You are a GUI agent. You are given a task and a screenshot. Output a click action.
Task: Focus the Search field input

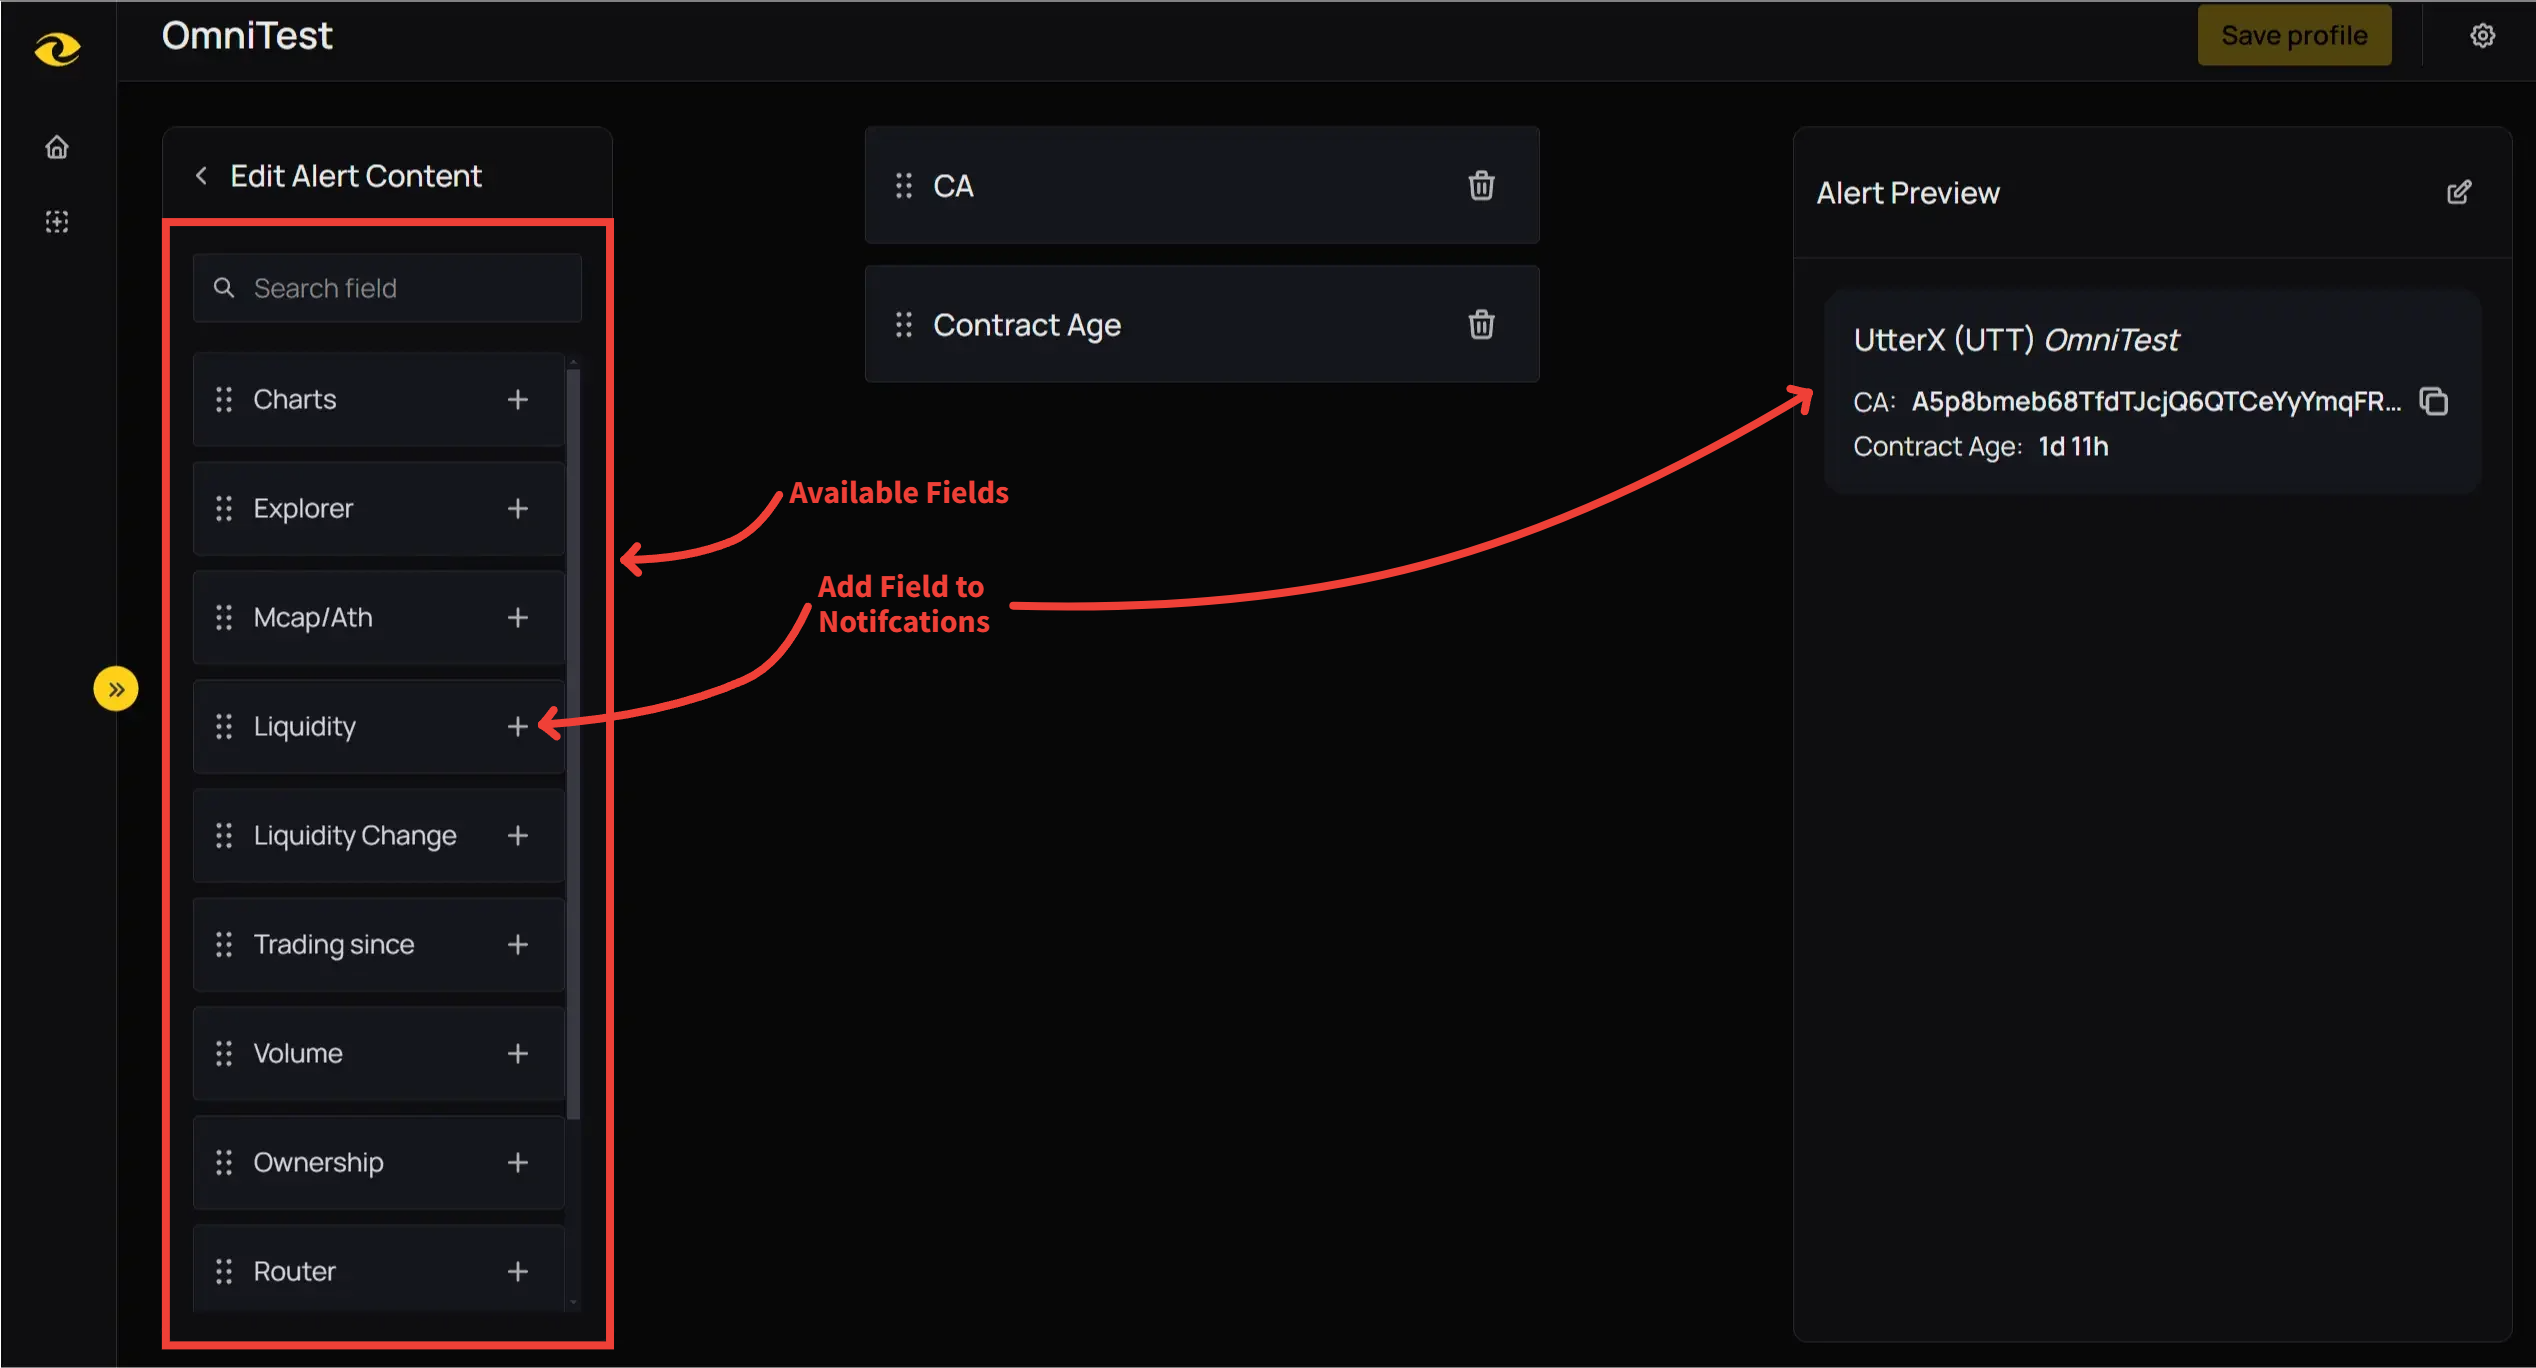click(387, 288)
